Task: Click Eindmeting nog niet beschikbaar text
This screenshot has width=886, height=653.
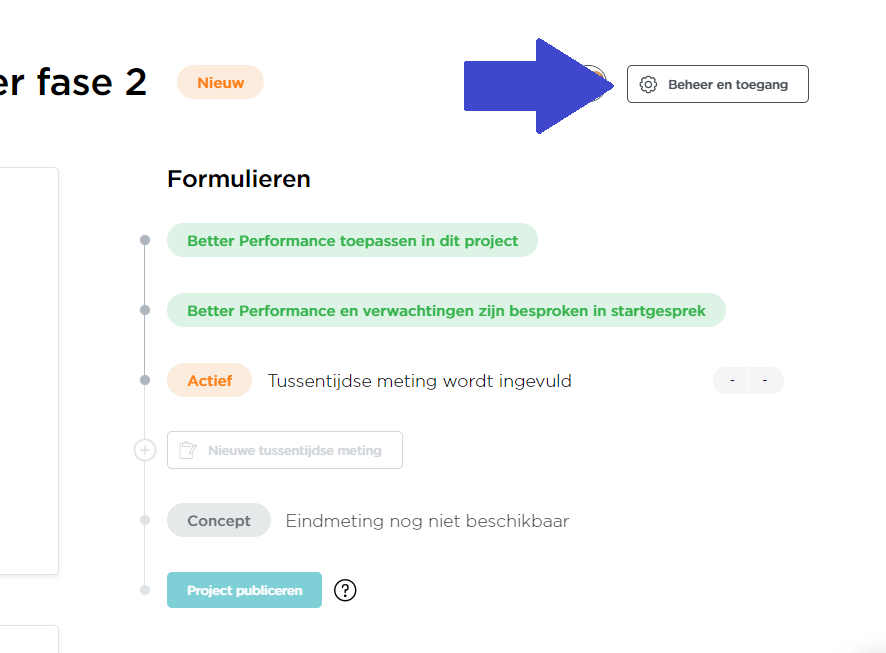Action: [427, 521]
